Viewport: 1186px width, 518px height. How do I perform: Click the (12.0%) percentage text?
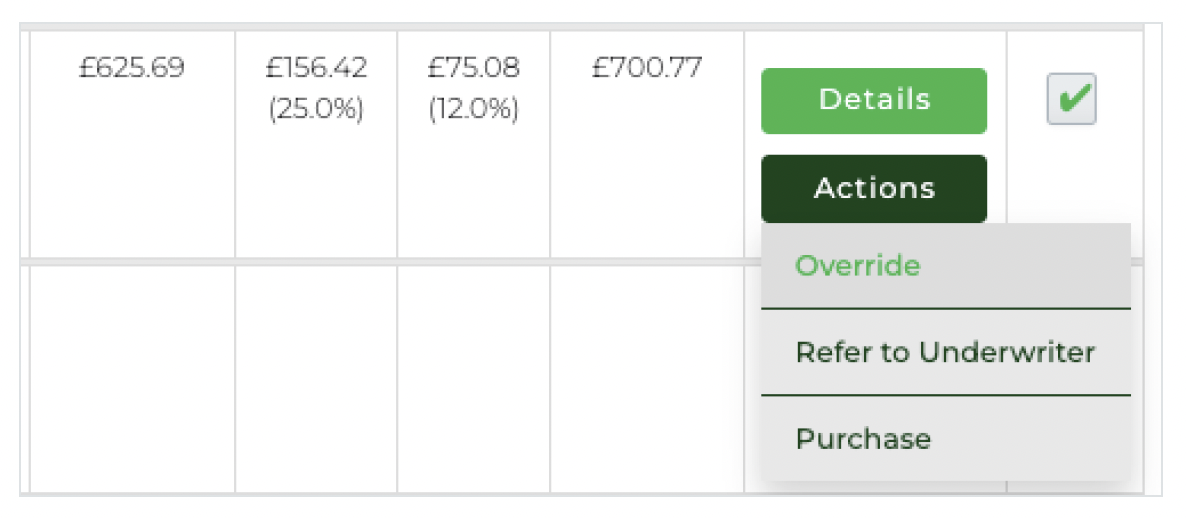click(x=473, y=109)
